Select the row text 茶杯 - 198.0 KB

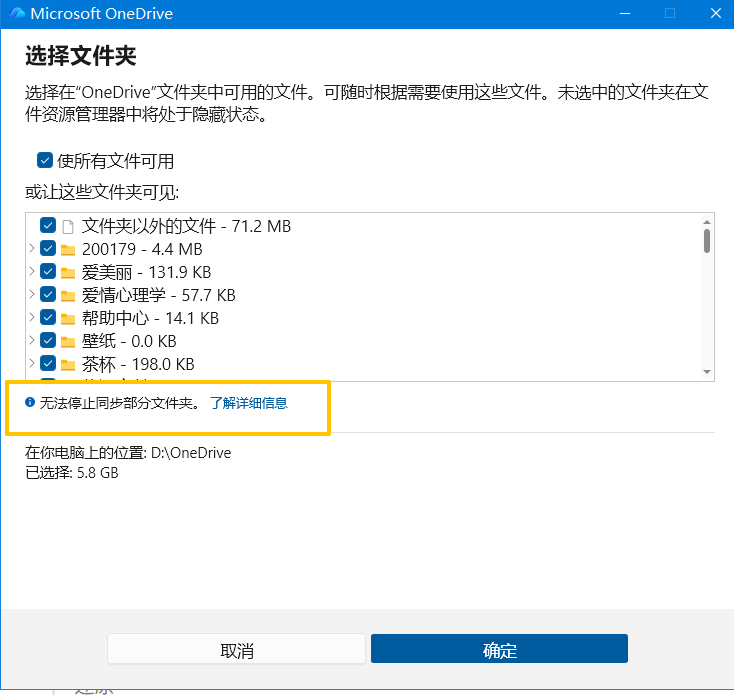click(x=138, y=364)
